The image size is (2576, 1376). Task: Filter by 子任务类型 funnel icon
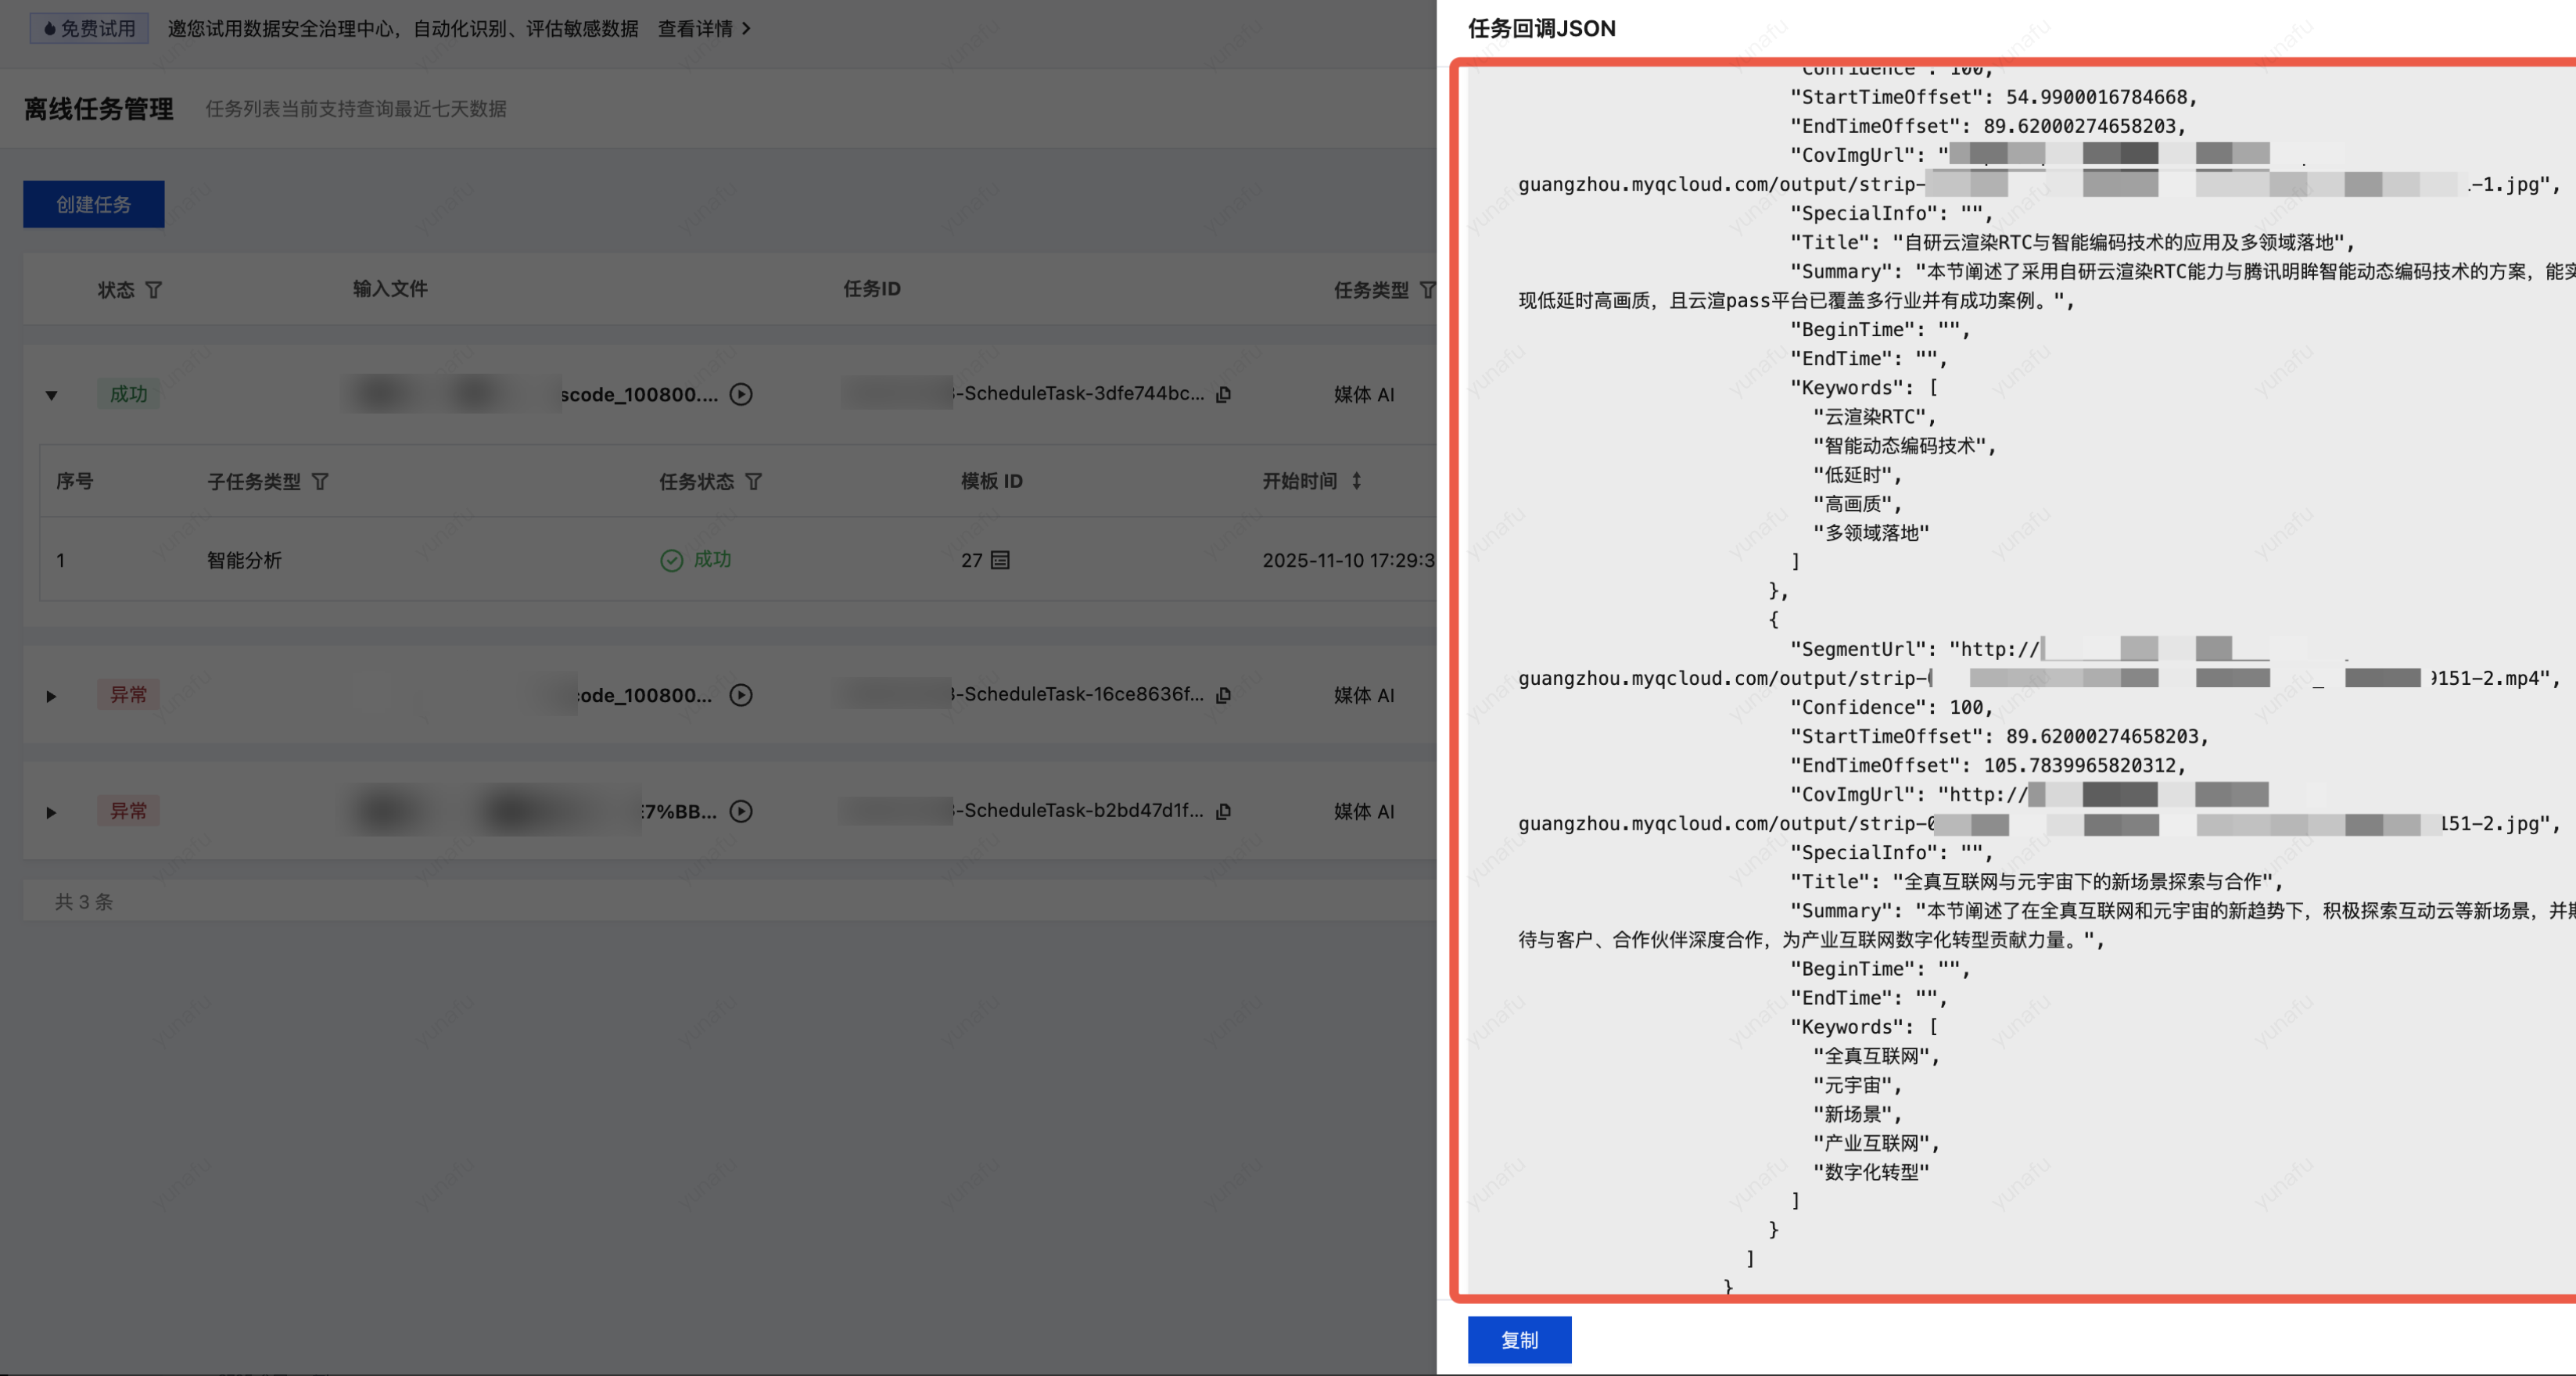320,482
